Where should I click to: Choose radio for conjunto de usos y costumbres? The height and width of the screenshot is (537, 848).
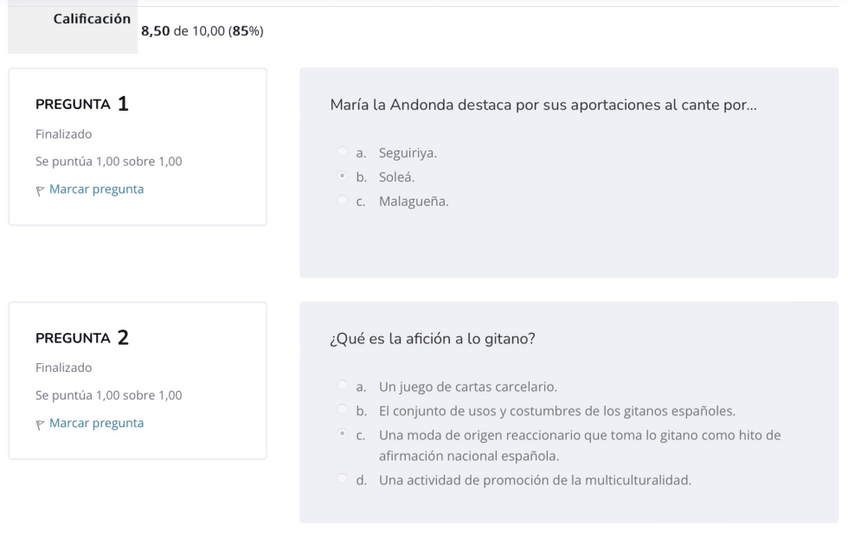click(x=342, y=411)
